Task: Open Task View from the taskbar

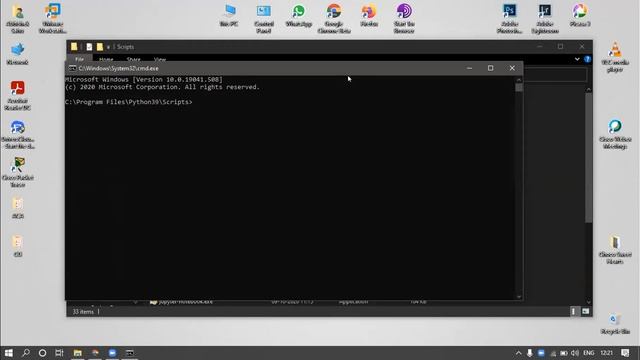Action: (x=59, y=353)
